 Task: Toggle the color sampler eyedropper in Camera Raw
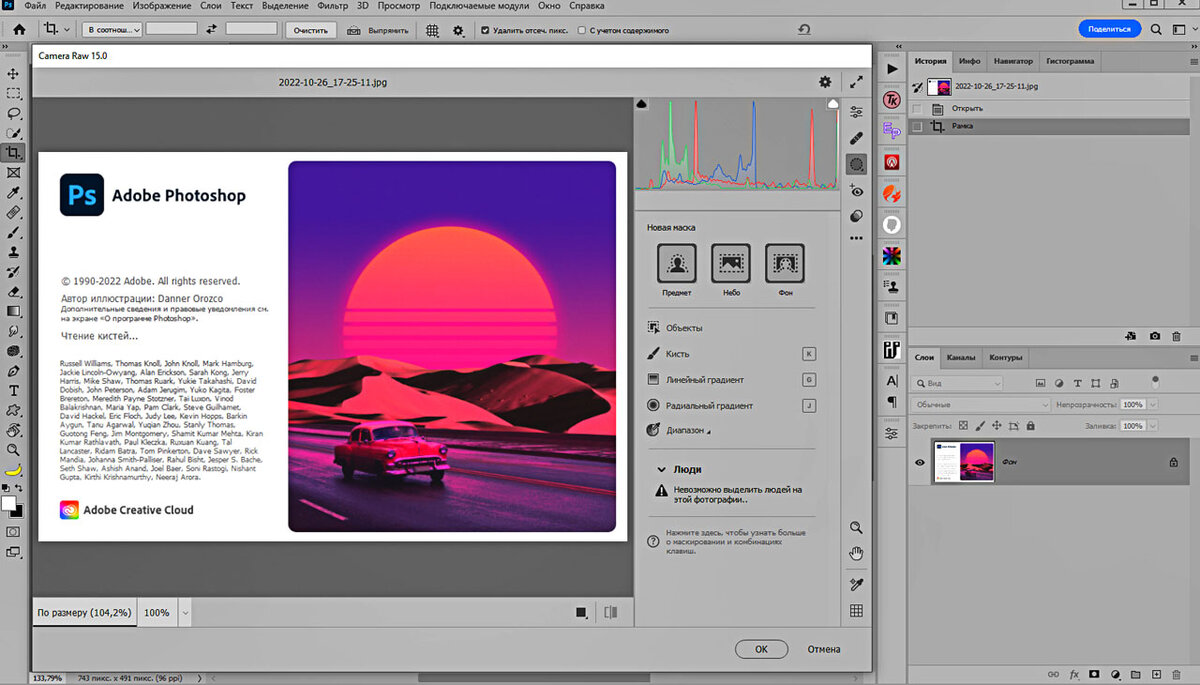857,584
